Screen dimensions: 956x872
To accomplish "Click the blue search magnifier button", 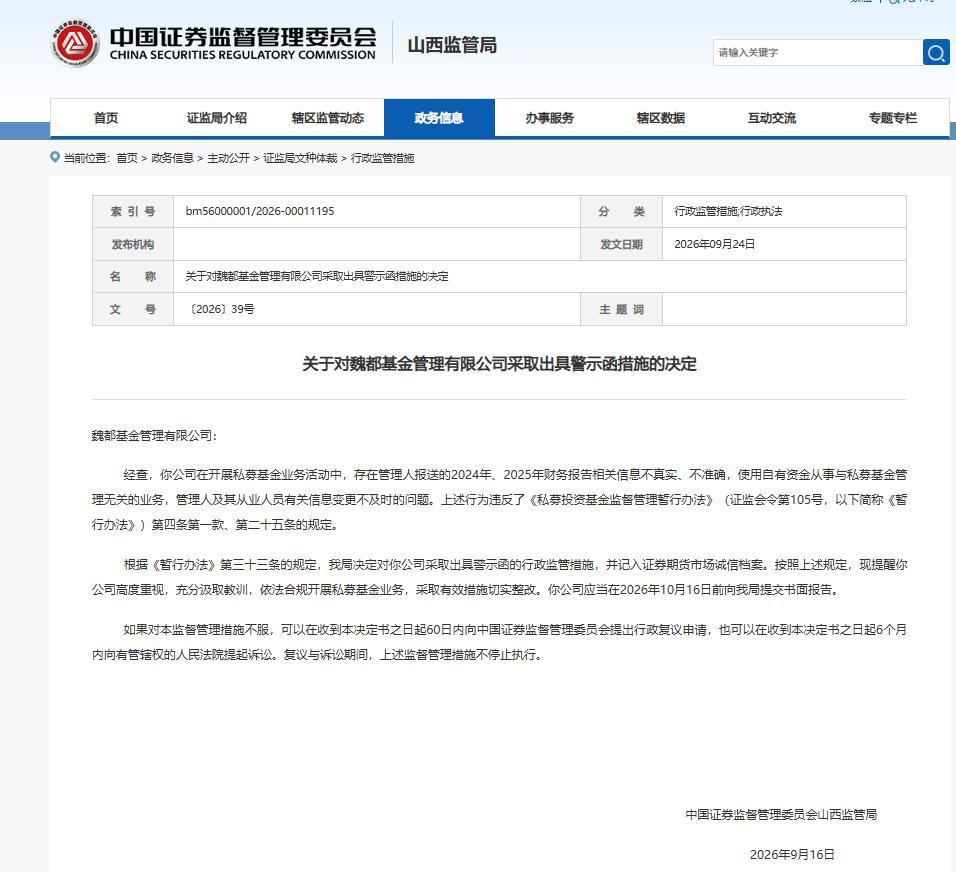I will click(936, 52).
